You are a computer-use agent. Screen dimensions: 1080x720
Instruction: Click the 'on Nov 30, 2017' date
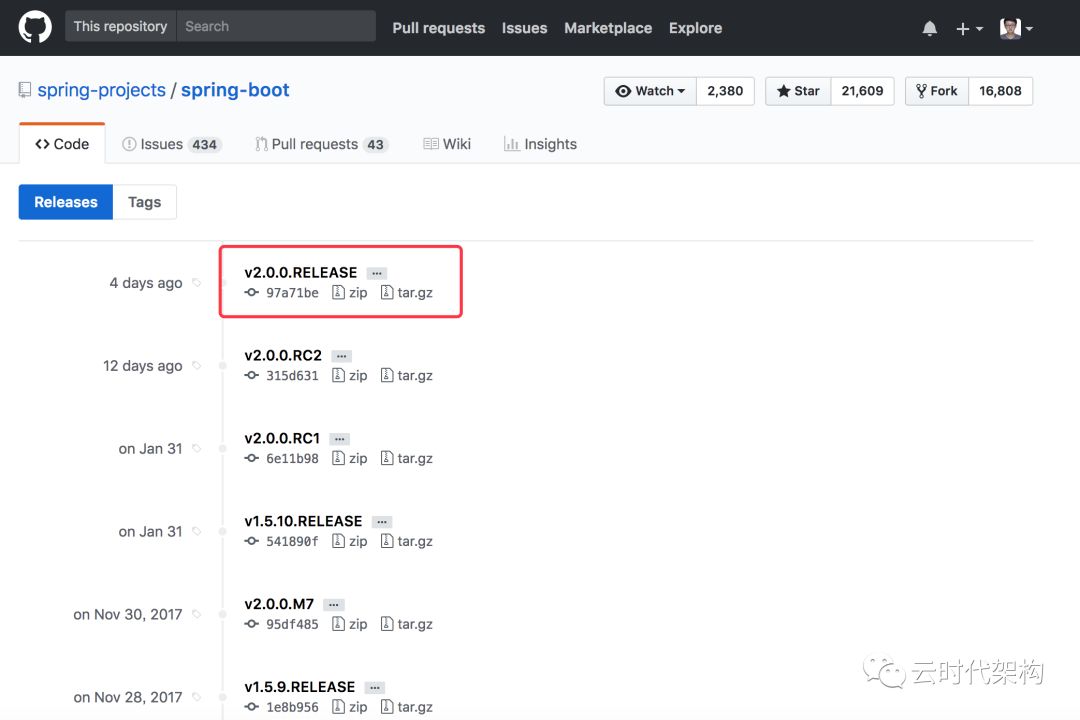click(127, 614)
